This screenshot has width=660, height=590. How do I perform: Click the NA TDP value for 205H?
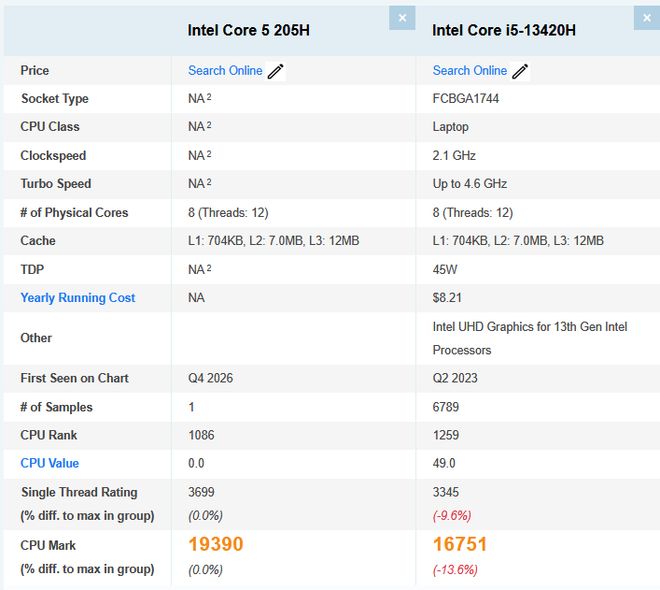[x=200, y=270]
